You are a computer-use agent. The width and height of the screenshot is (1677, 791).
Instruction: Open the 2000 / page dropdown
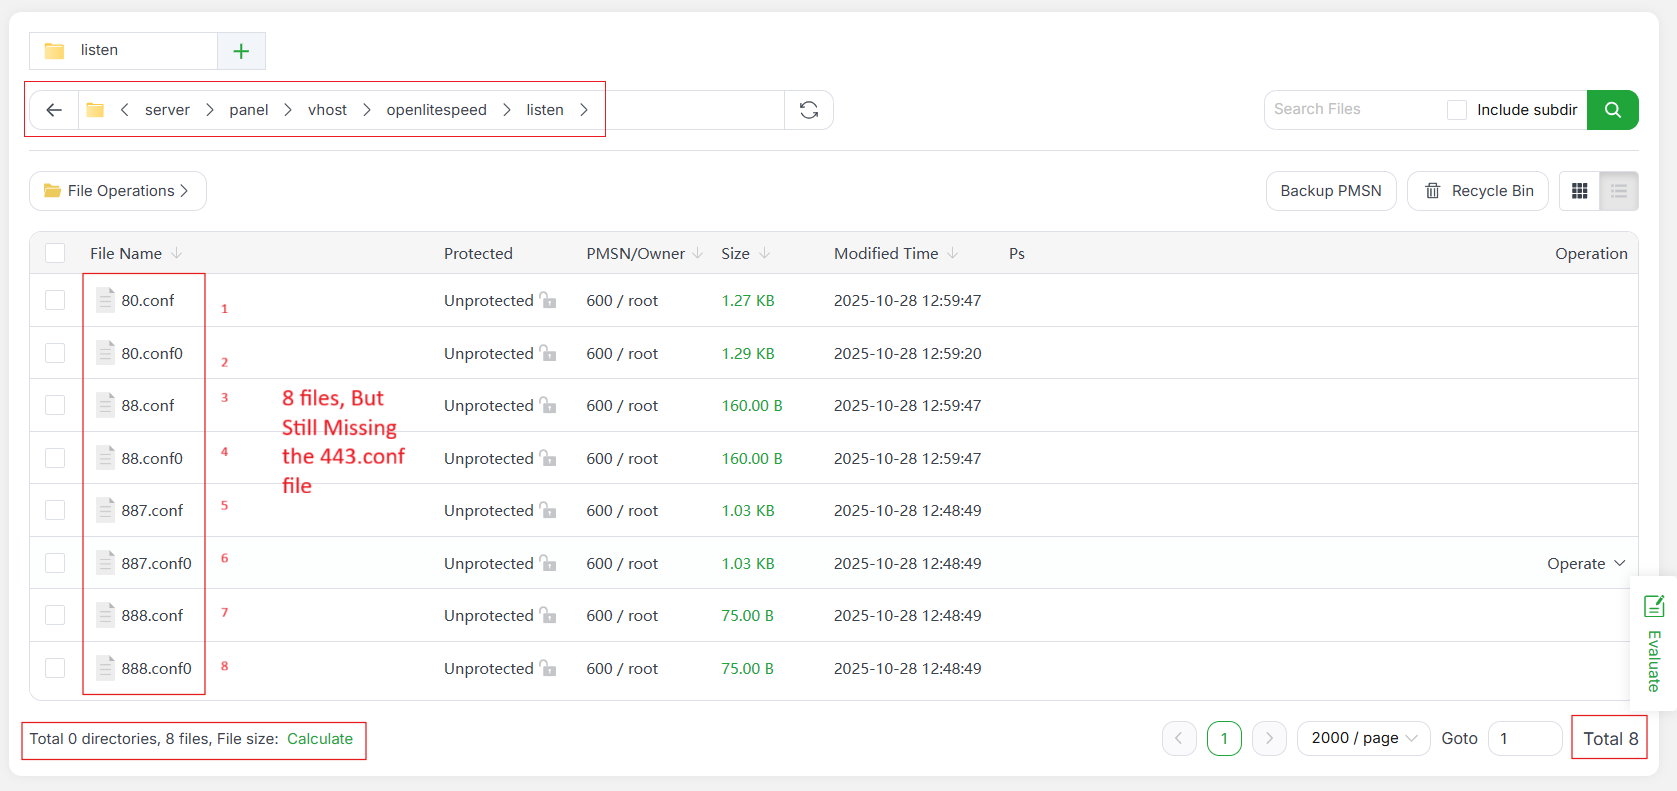pyautogui.click(x=1364, y=738)
